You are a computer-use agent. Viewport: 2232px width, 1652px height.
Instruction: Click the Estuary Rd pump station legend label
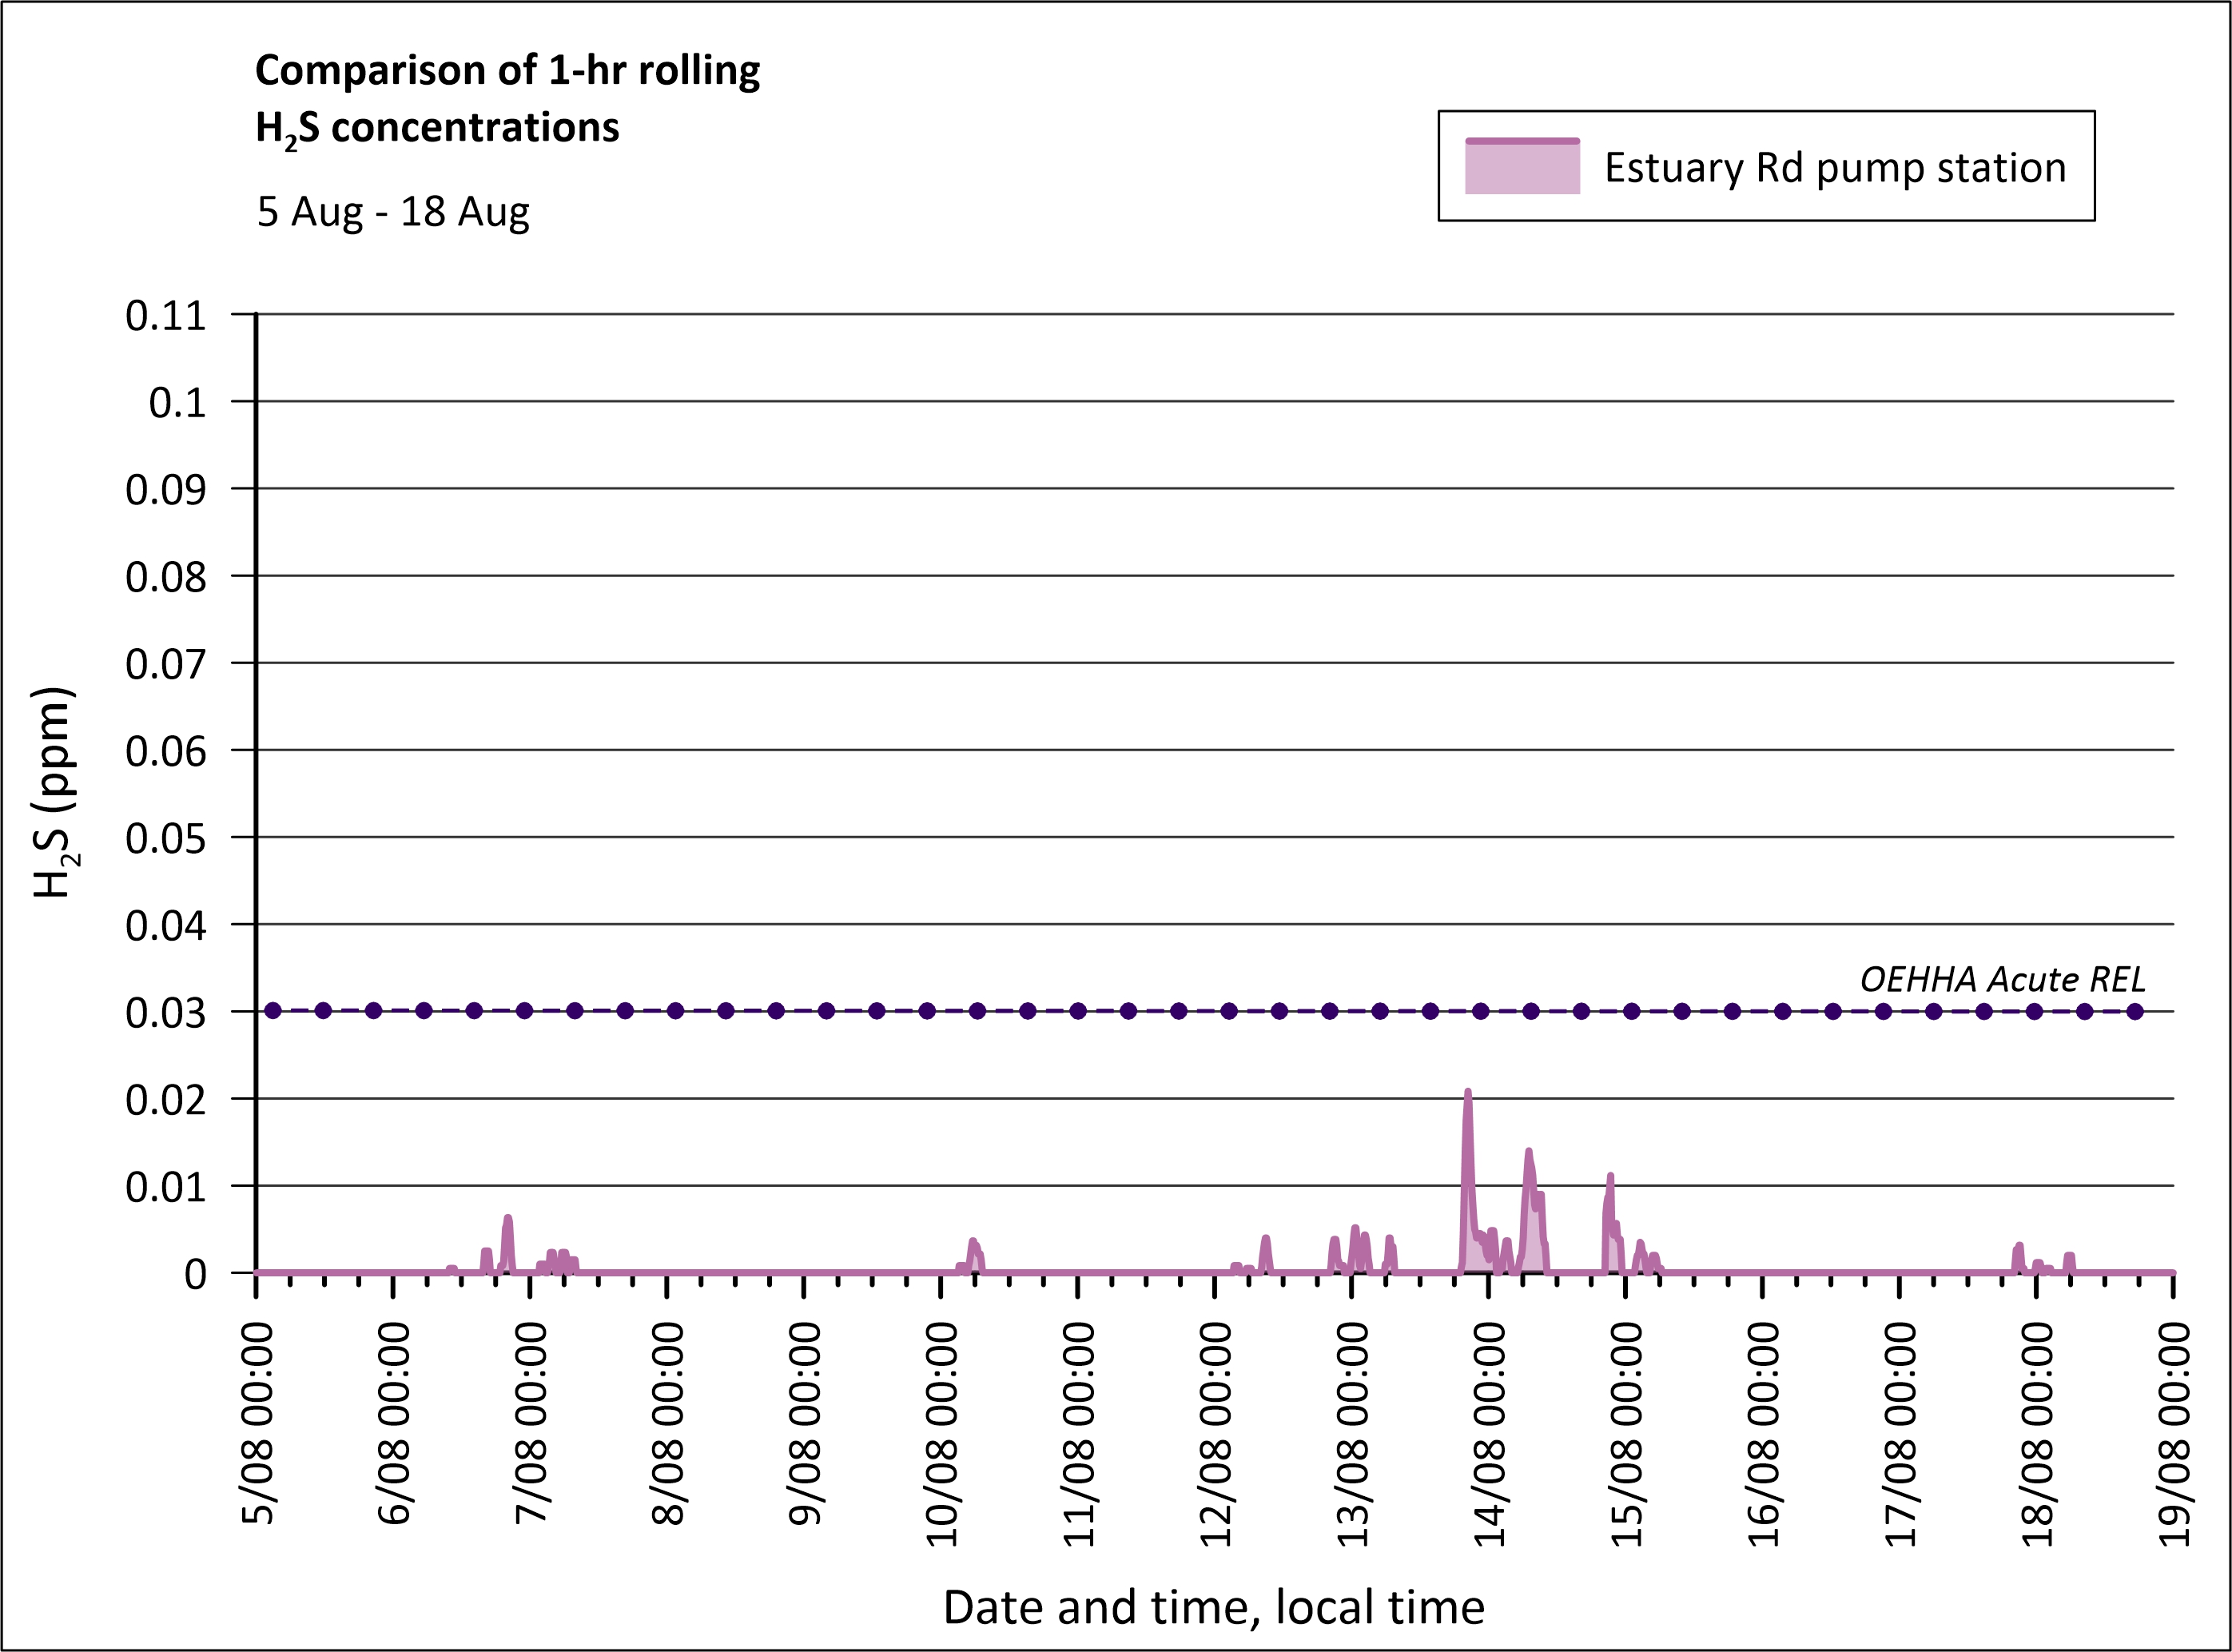pyautogui.click(x=1834, y=168)
